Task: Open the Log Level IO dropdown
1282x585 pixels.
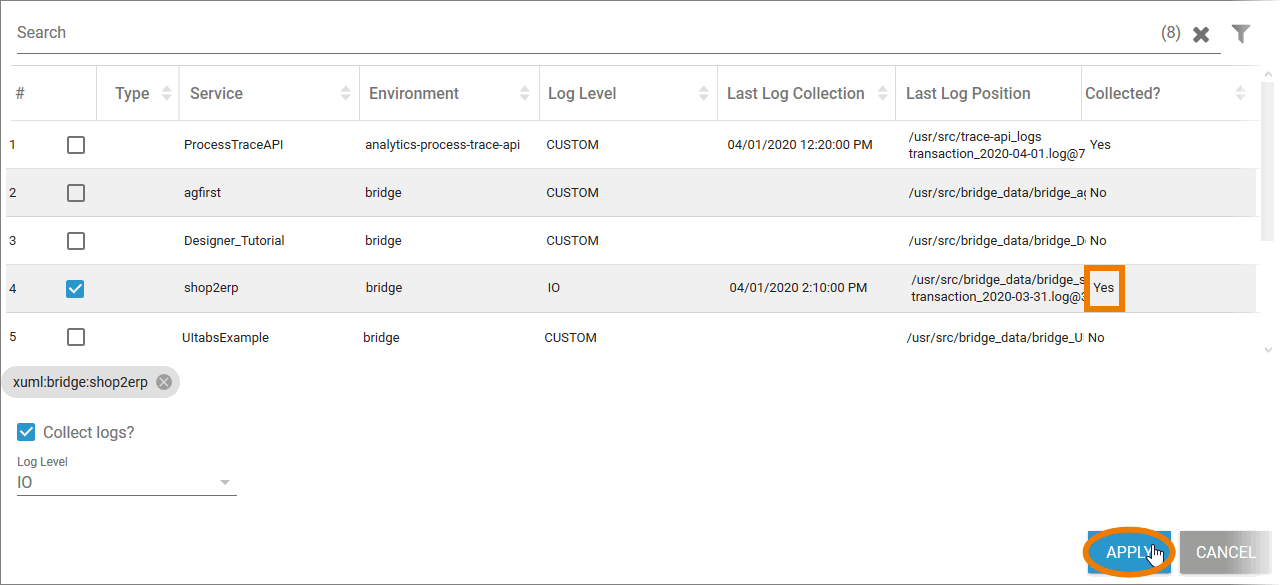Action: (x=126, y=483)
